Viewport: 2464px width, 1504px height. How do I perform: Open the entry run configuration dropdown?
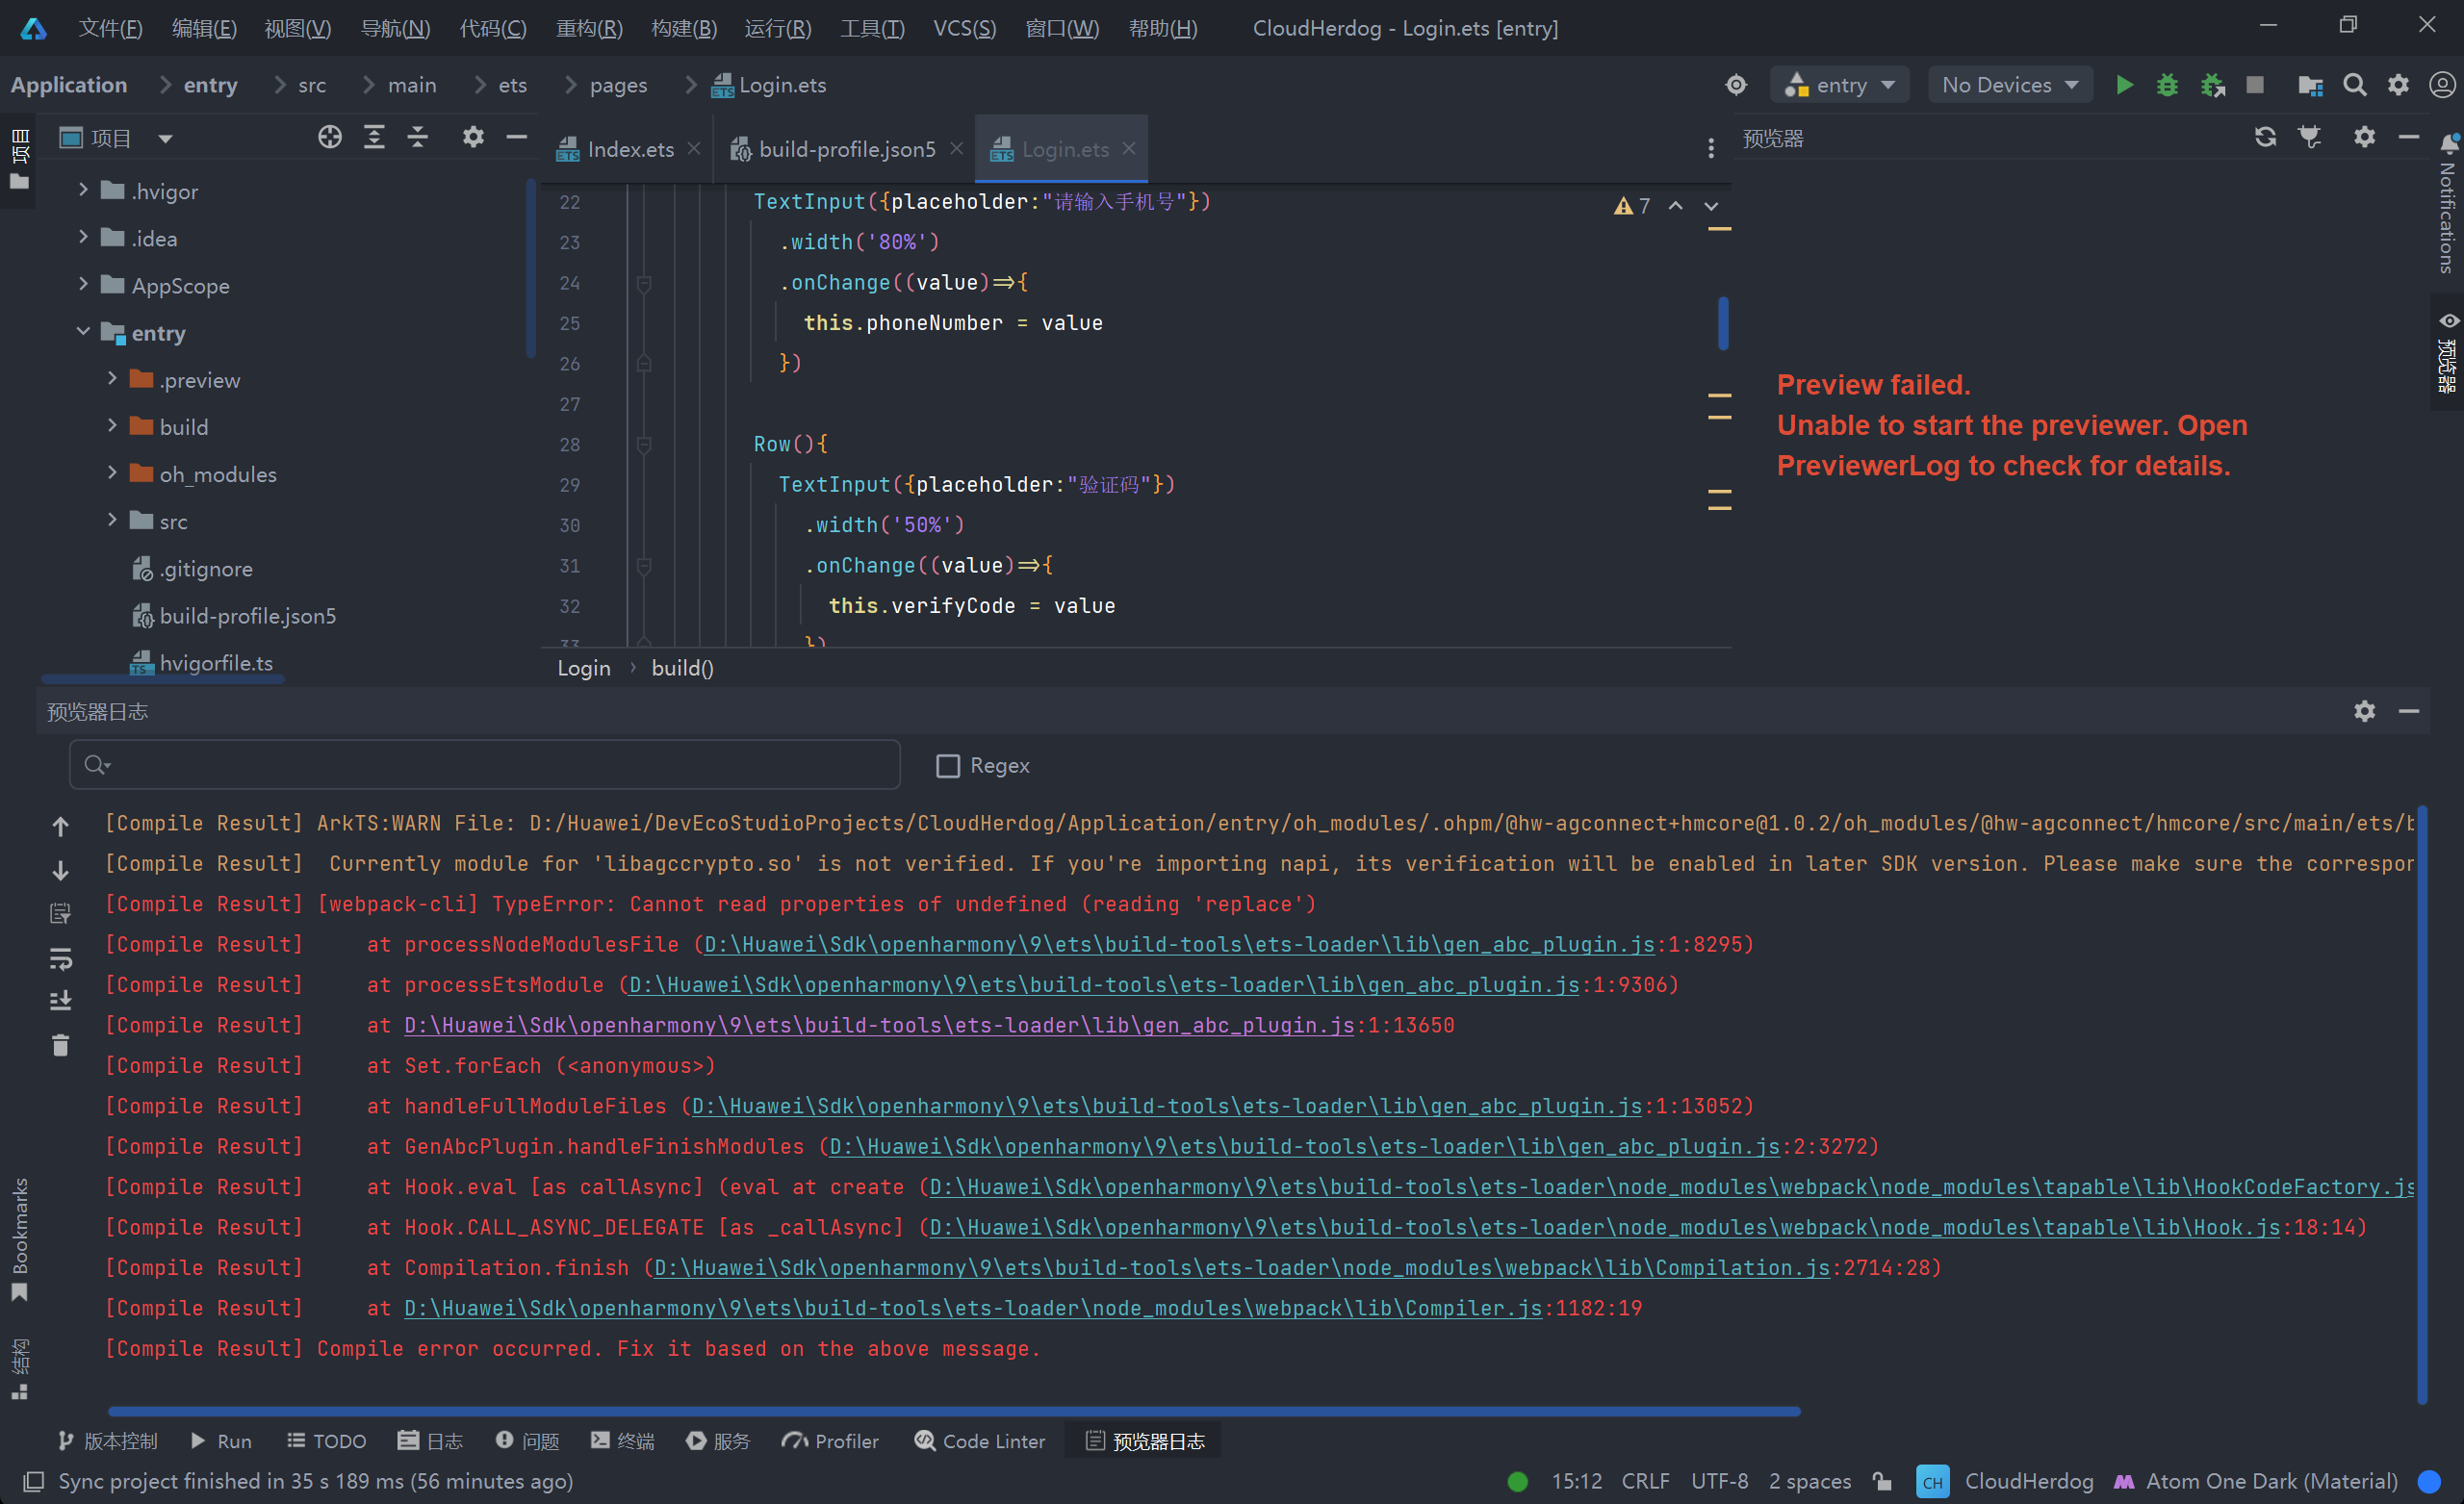pyautogui.click(x=1840, y=85)
